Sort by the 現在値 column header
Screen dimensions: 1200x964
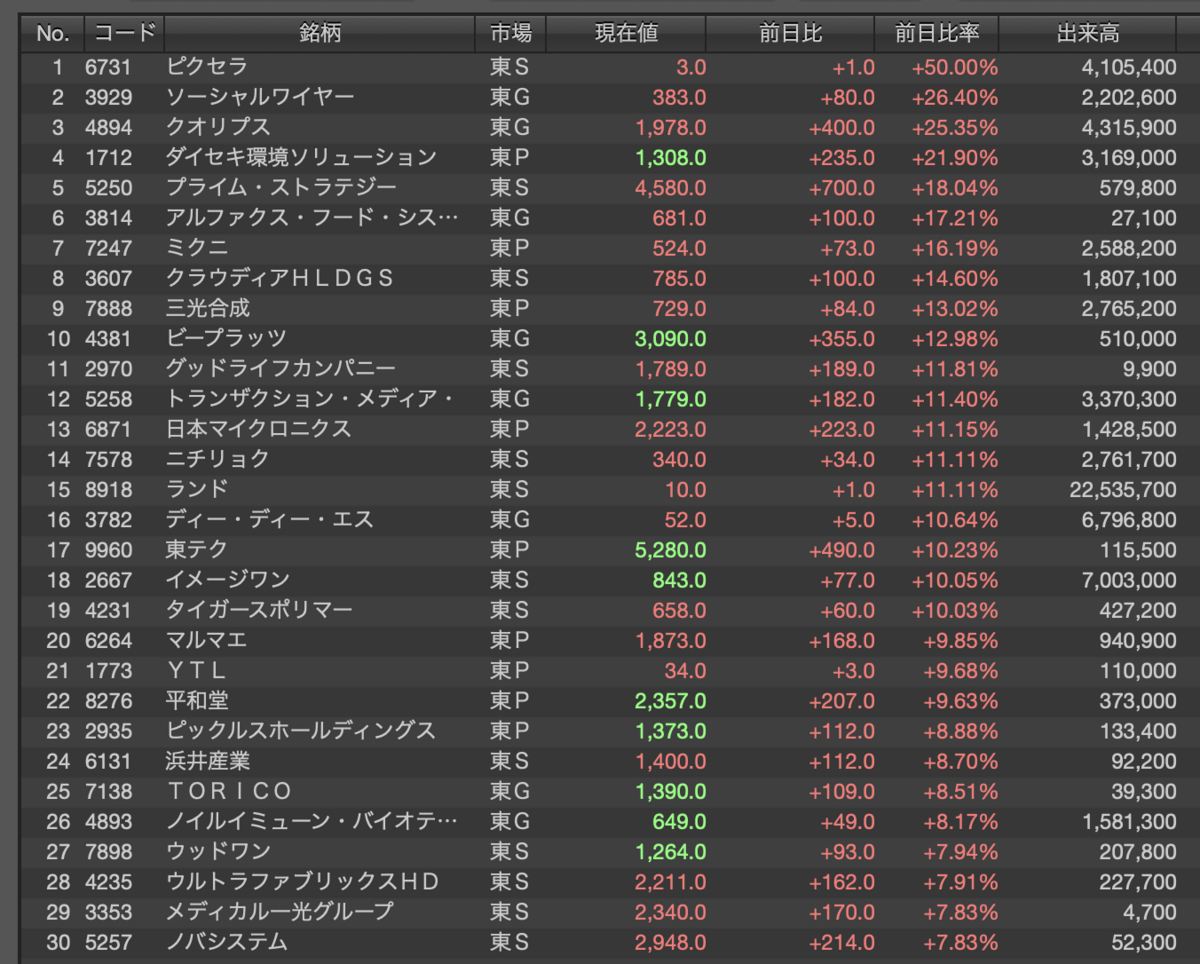coord(626,33)
